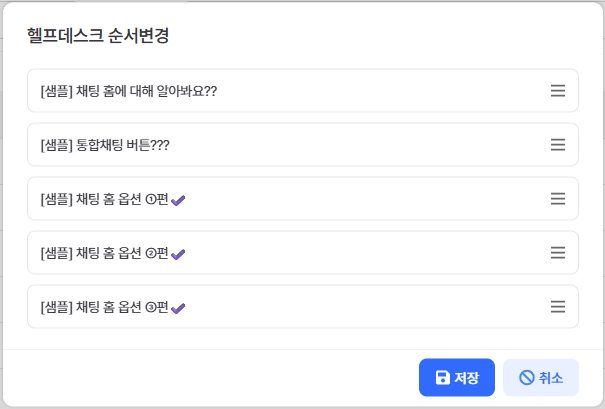This screenshot has width=605, height=409.
Task: Click the [샘플] prefix on 통합채팅 버튼 row
Action: pyautogui.click(x=56, y=145)
